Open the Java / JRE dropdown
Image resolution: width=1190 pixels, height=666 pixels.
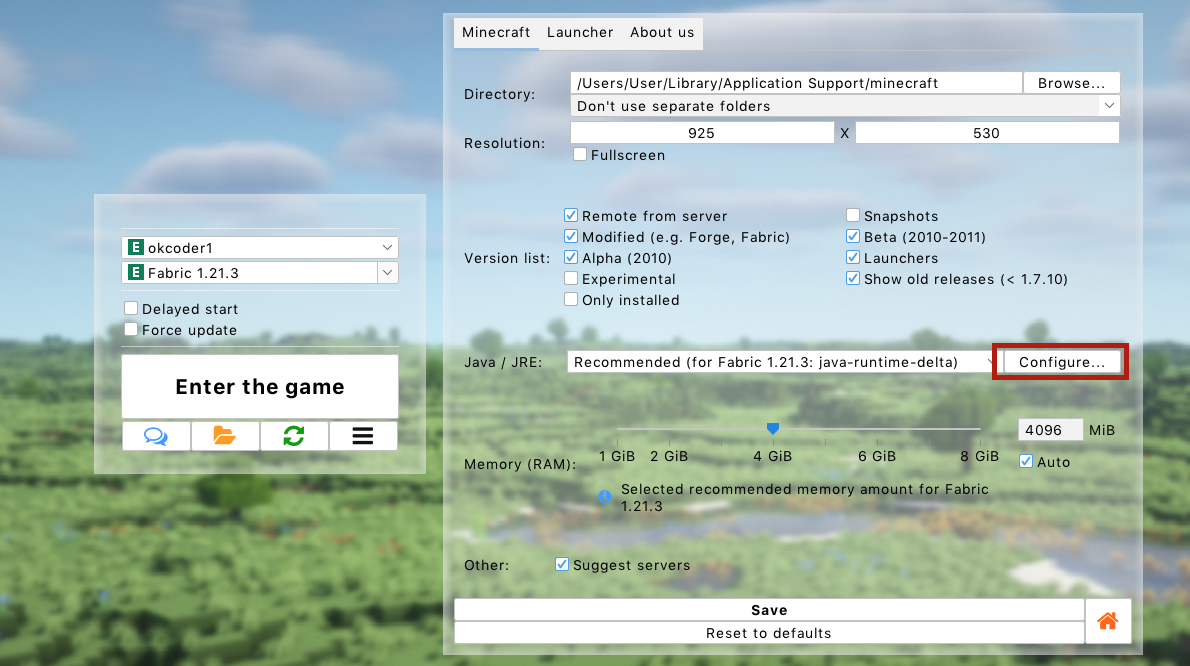[x=781, y=362]
